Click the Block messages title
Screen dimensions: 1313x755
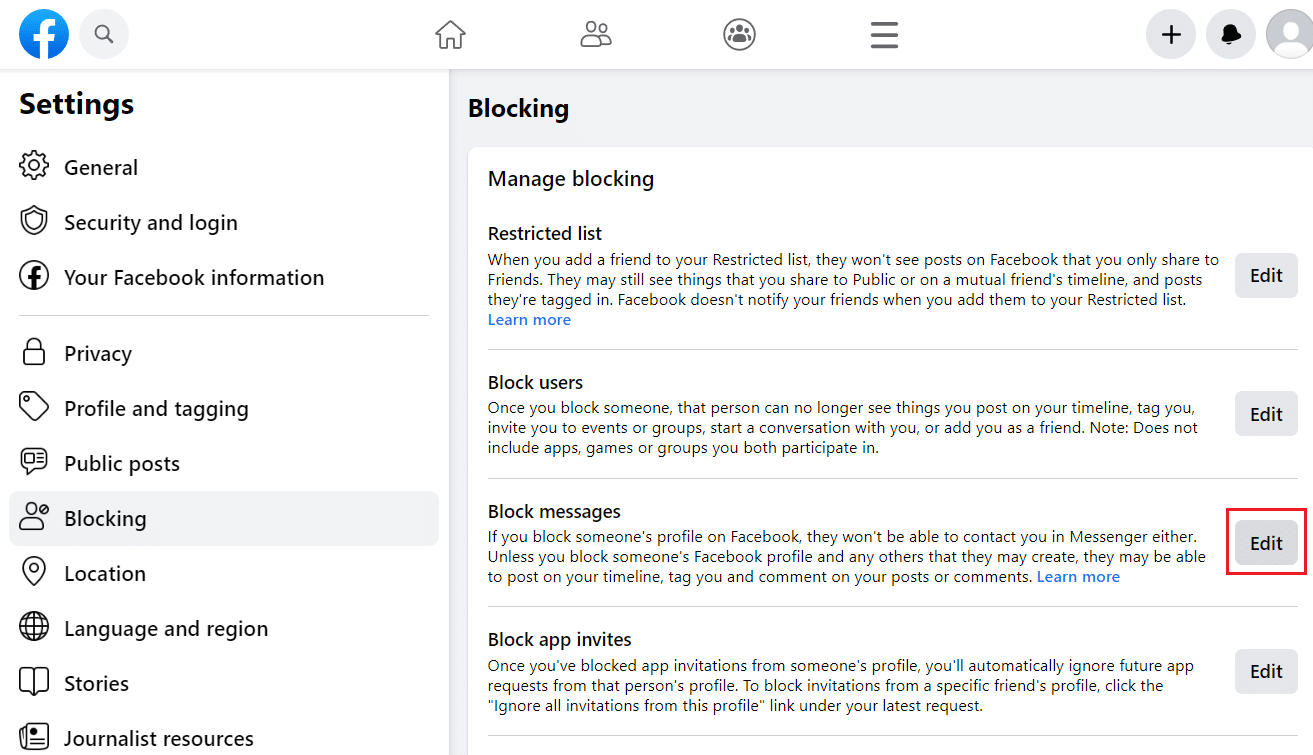click(554, 512)
